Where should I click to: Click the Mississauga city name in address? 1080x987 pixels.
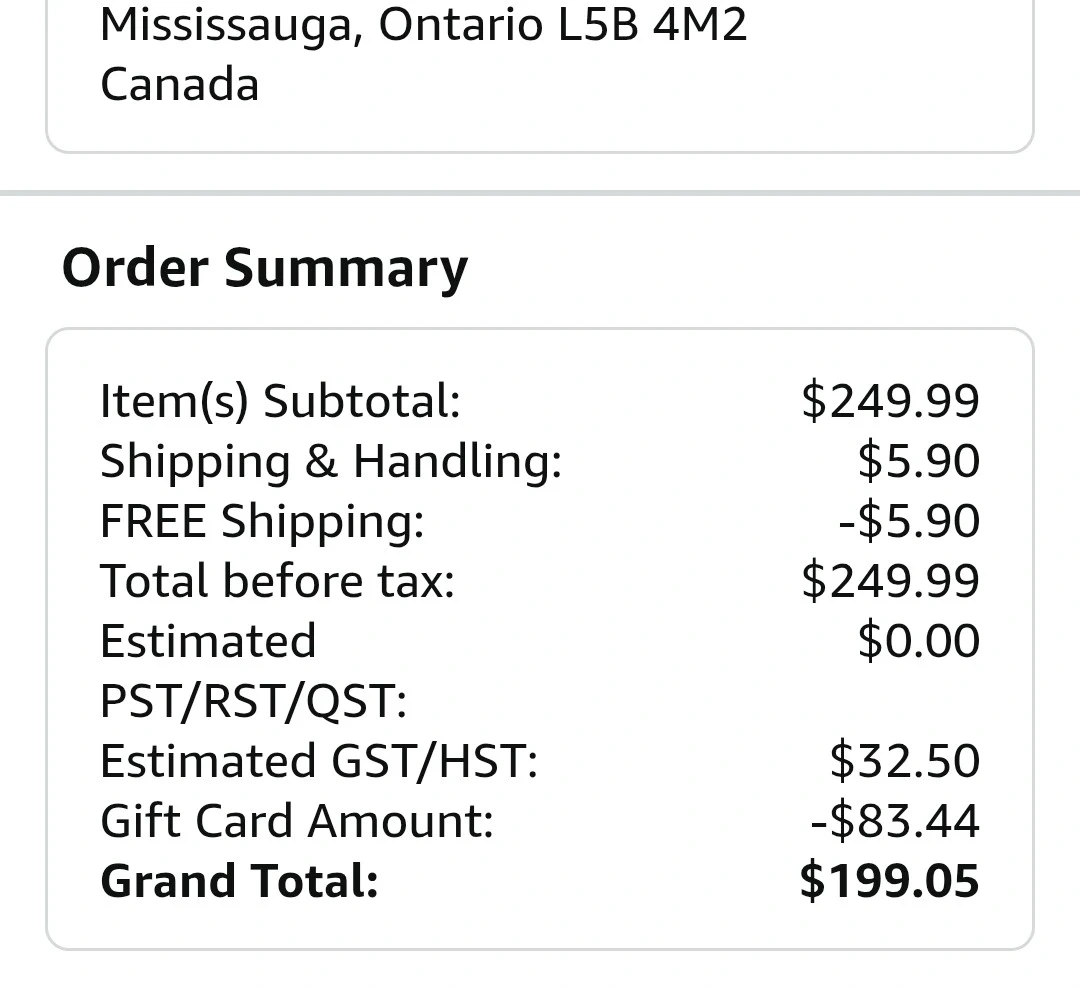225,26
